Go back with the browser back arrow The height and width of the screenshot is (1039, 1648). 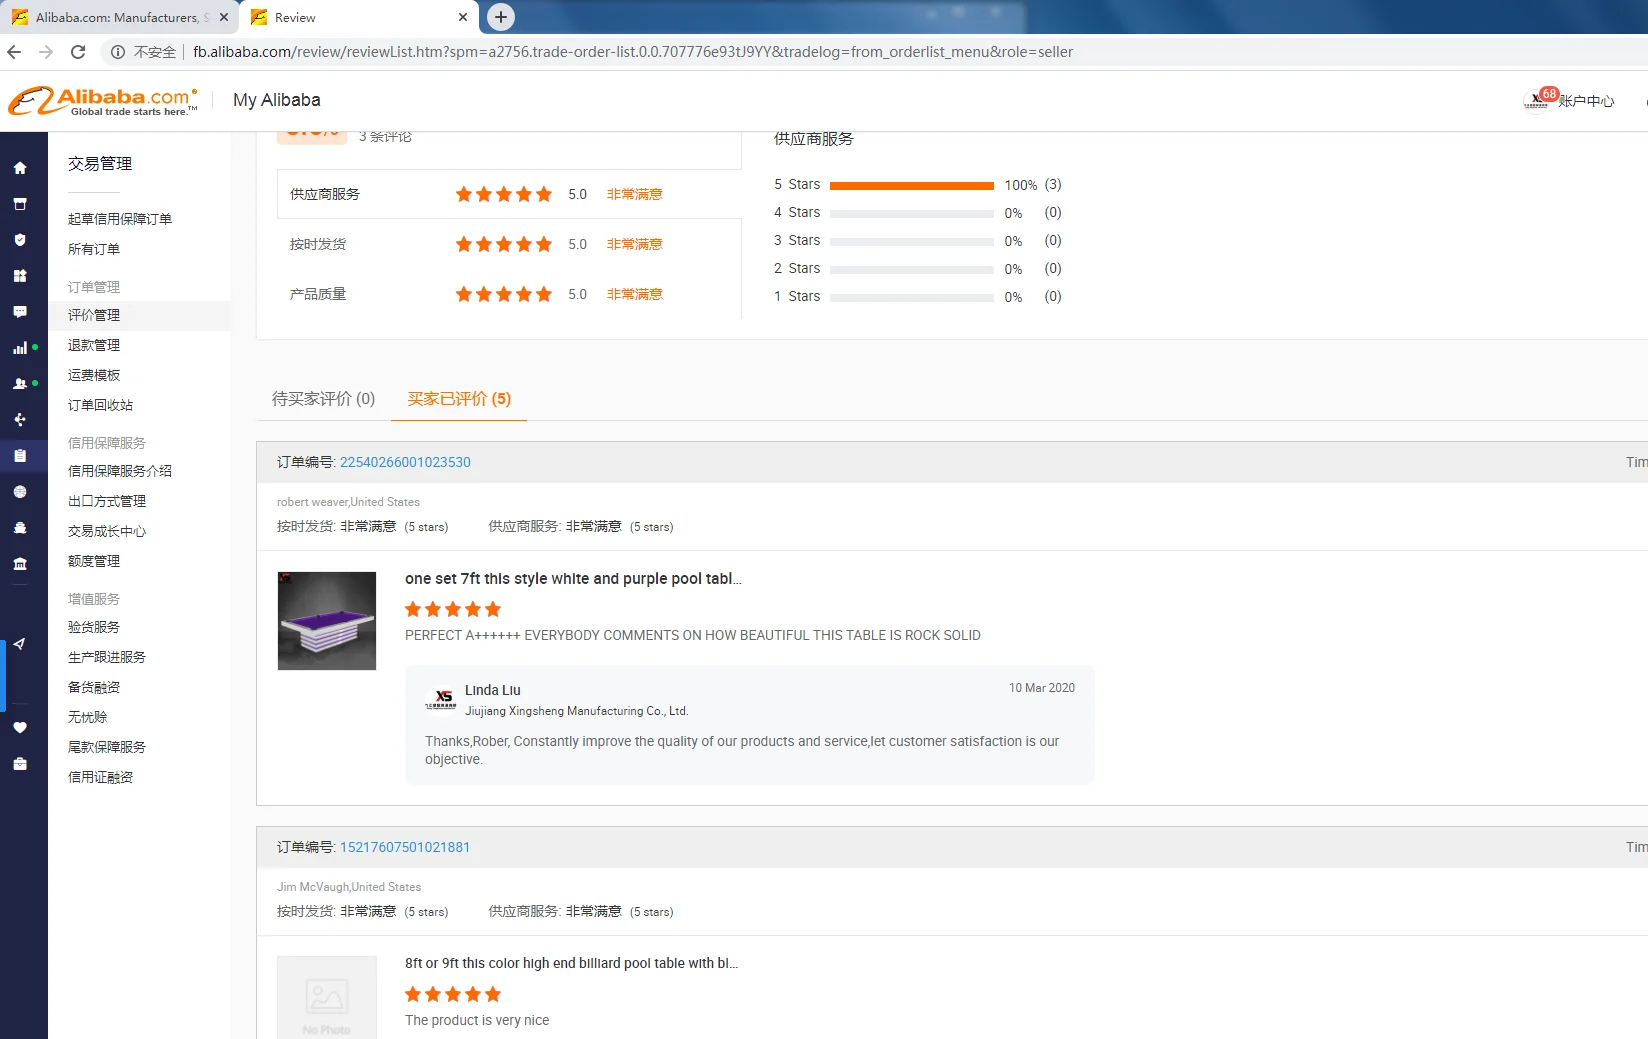click(x=14, y=52)
